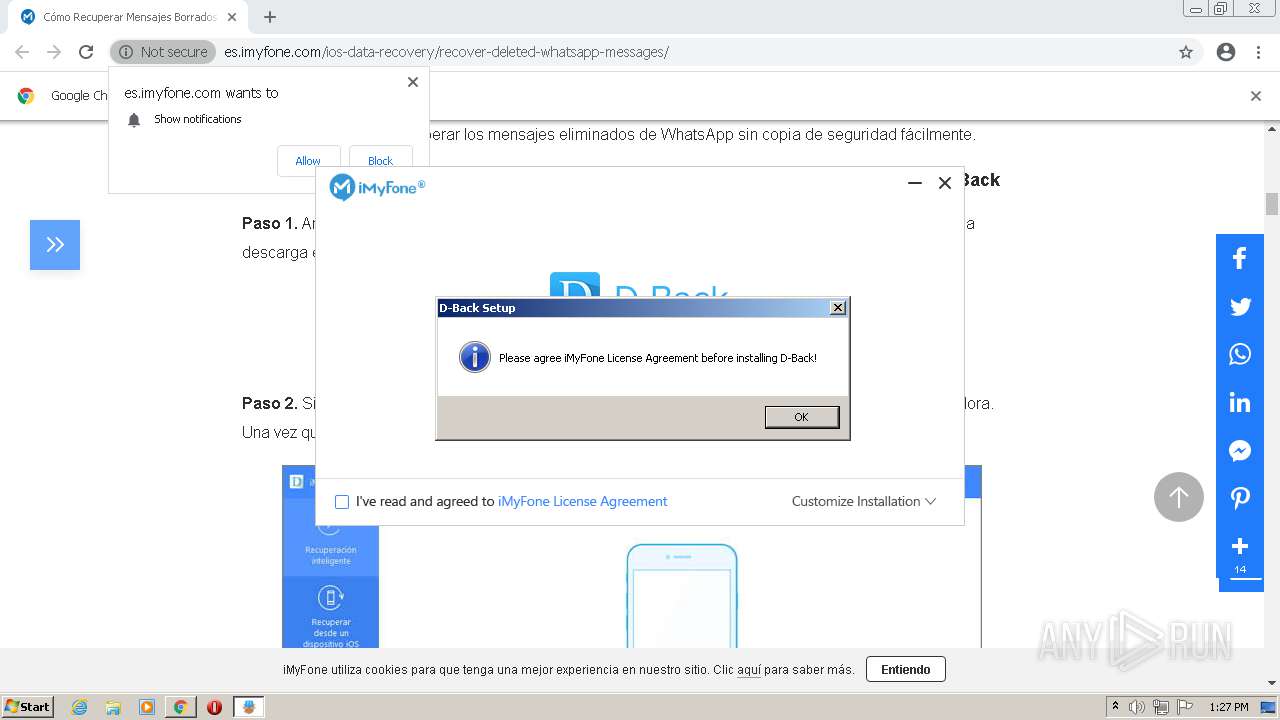Open the 'aquí' cookie info link
Viewport: 1280px width, 720px height.
click(749, 670)
